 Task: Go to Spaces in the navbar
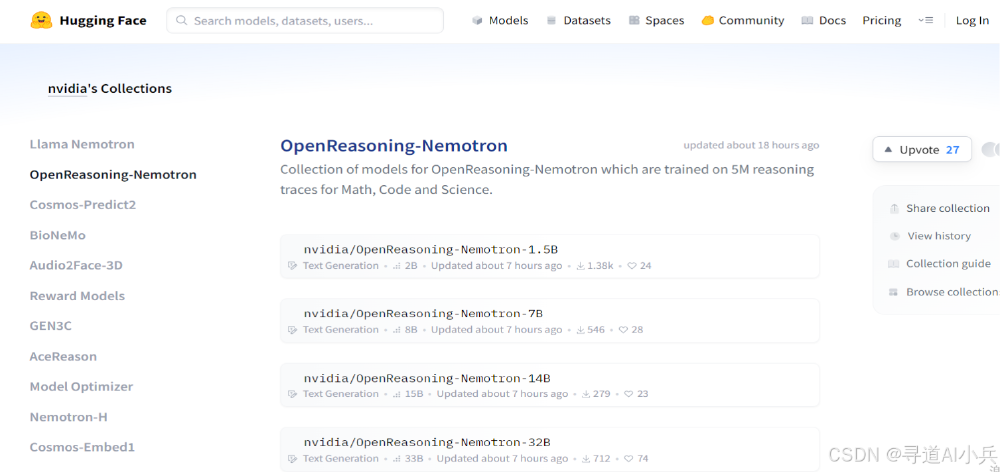tap(656, 20)
